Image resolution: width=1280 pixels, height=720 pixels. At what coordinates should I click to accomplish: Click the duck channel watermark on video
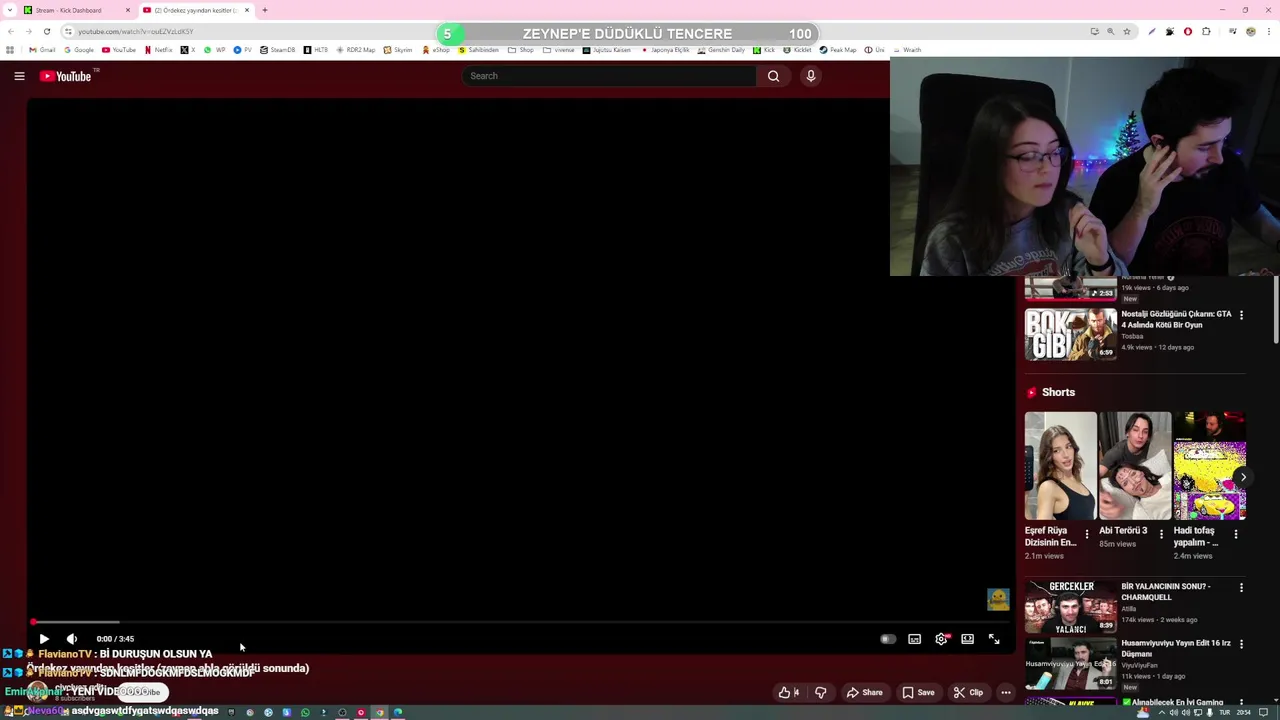(x=998, y=599)
